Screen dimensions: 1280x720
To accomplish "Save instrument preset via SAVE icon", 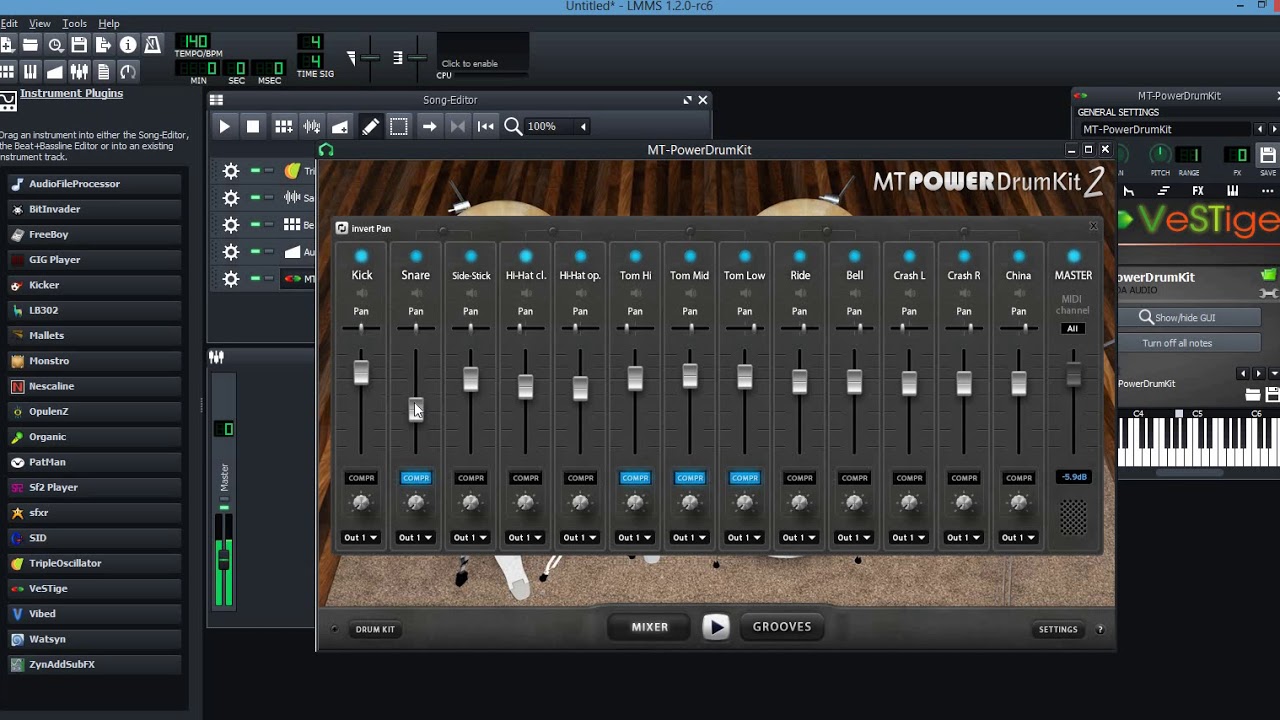I will (x=1268, y=155).
